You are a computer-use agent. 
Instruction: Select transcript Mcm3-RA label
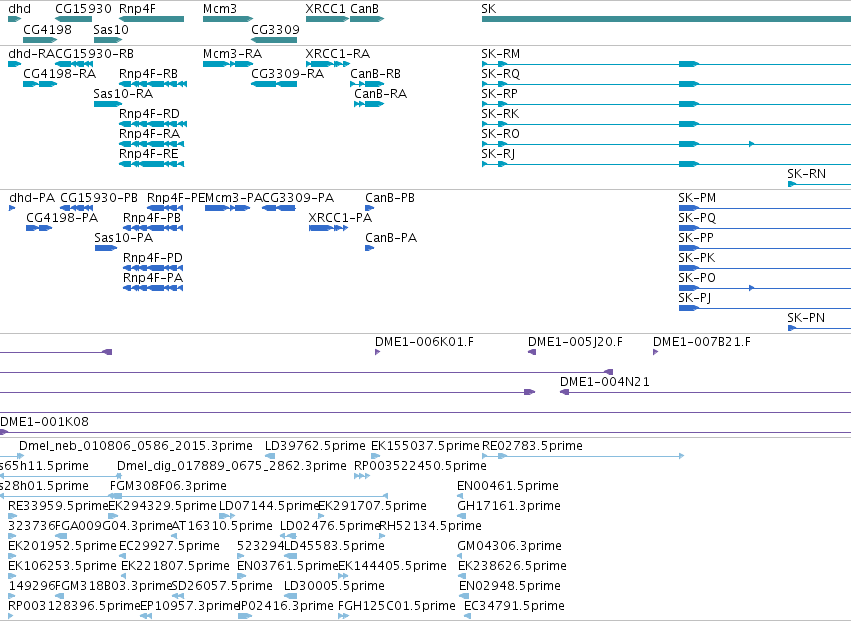232,54
